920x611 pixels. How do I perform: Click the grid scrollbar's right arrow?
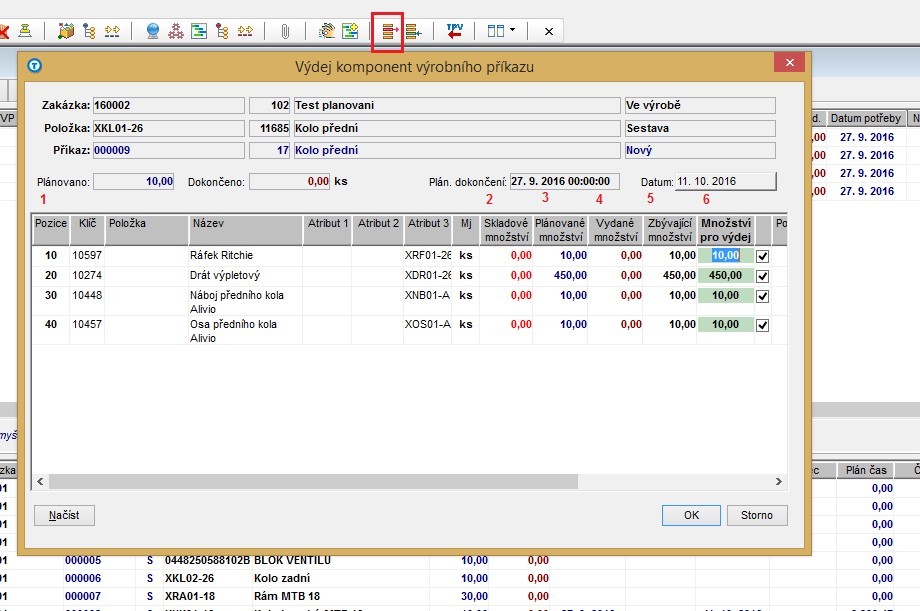click(x=779, y=481)
